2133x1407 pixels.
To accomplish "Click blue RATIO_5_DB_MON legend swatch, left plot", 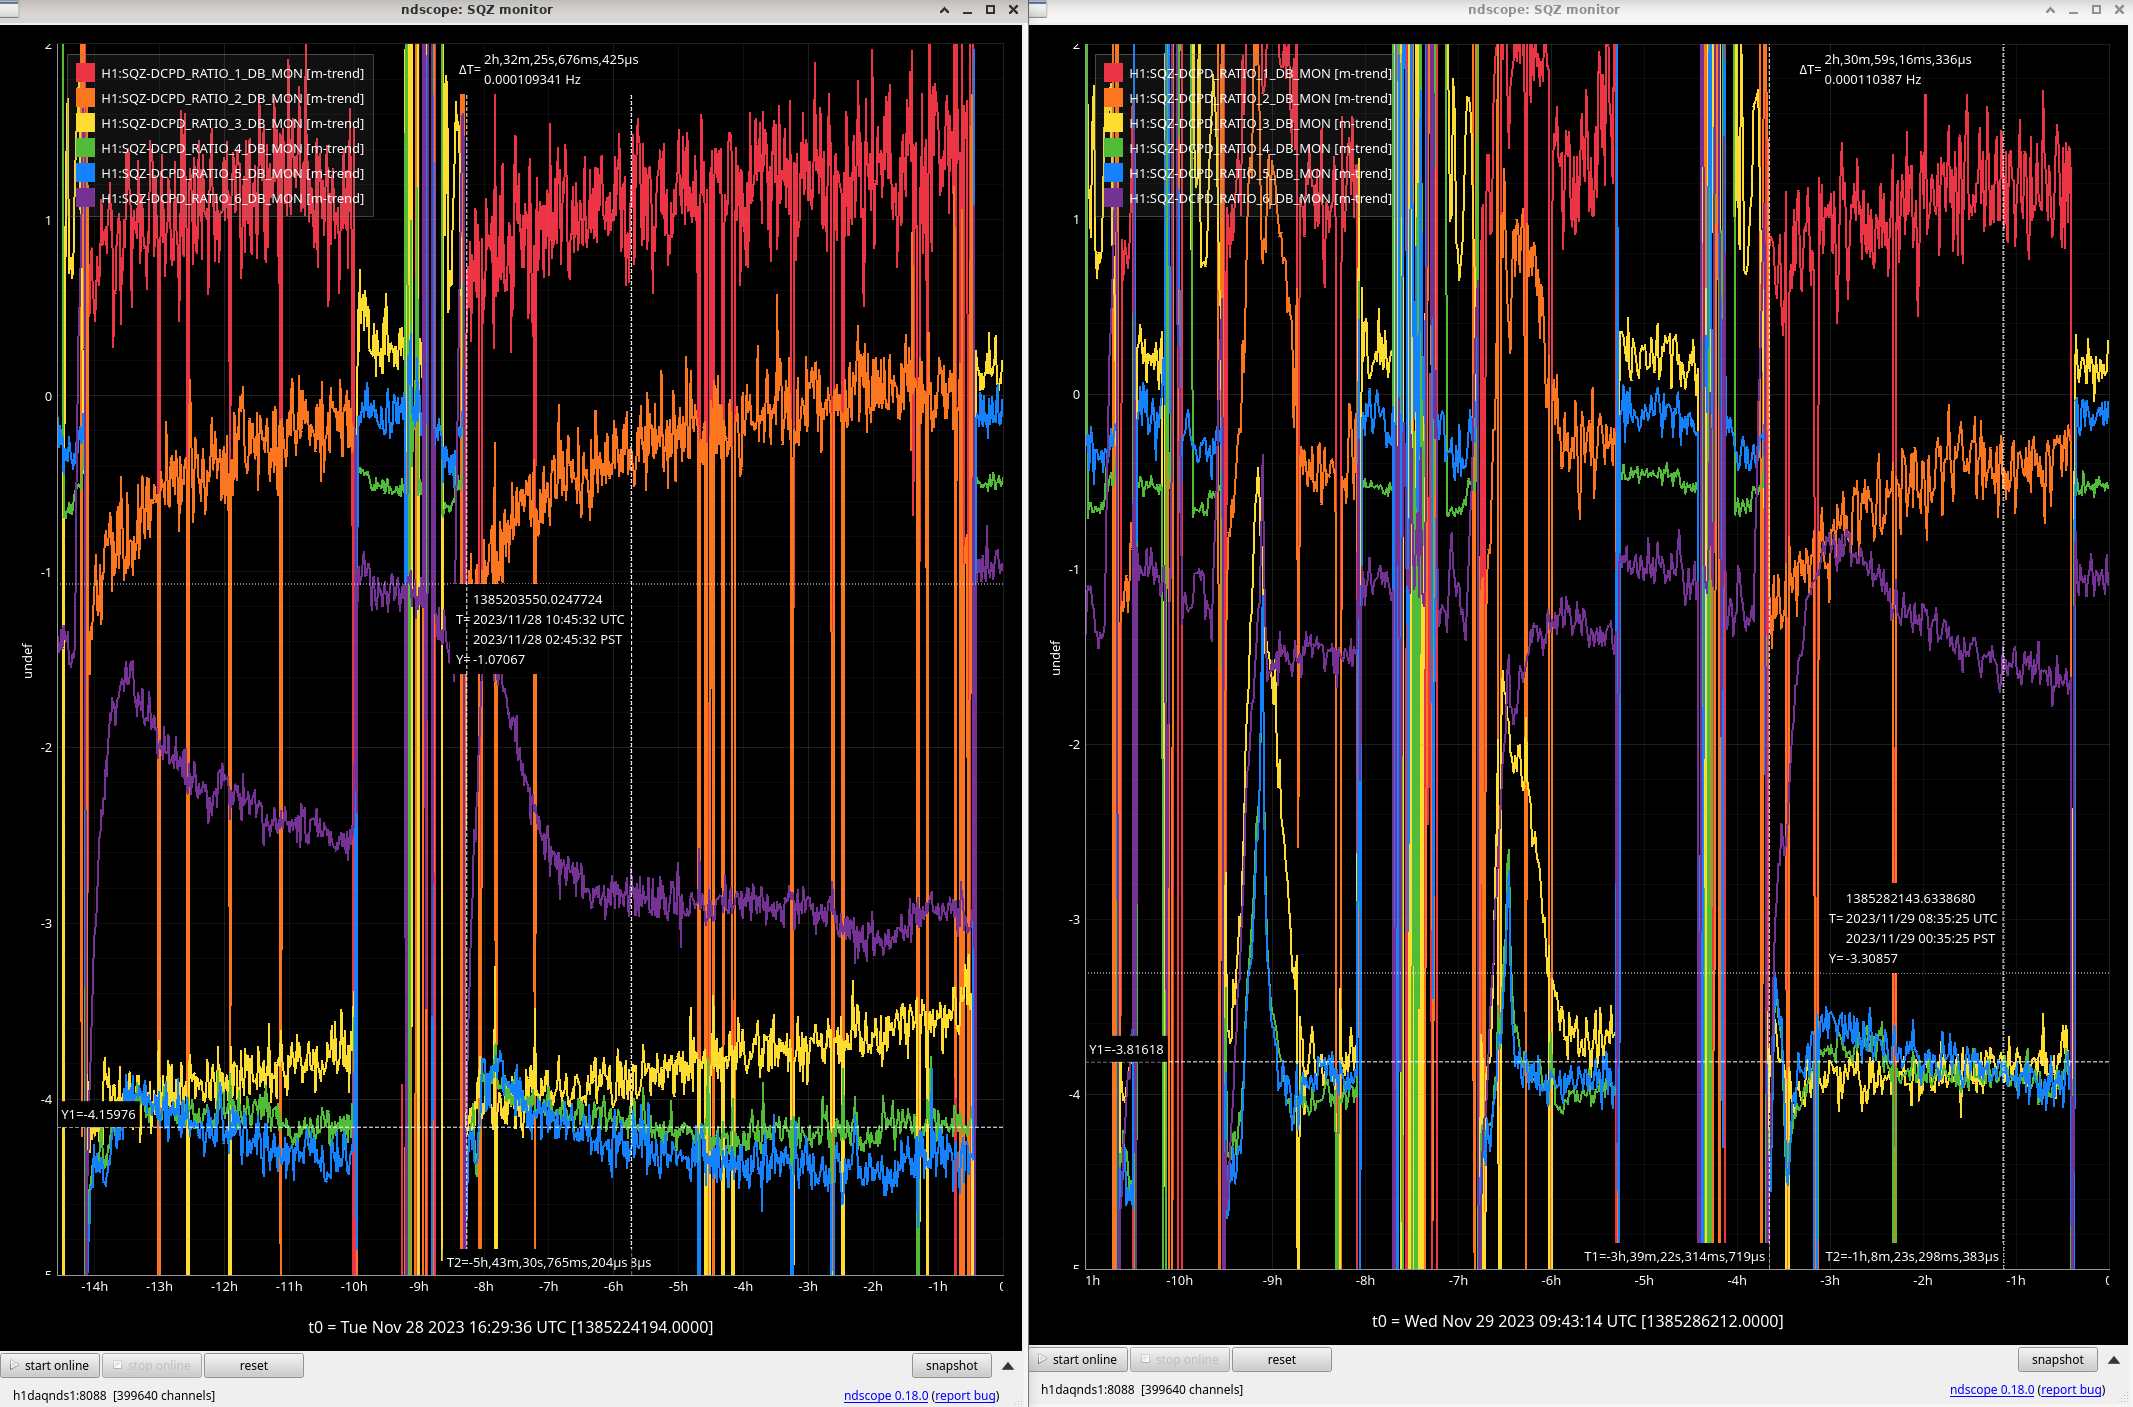I will (85, 173).
